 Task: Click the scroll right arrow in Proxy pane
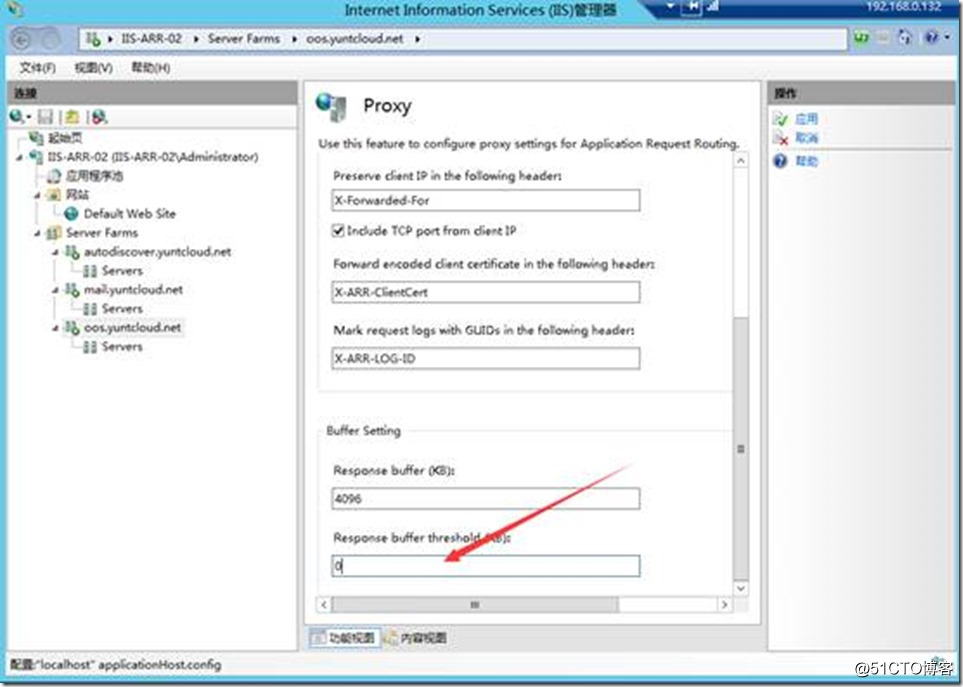click(x=725, y=605)
